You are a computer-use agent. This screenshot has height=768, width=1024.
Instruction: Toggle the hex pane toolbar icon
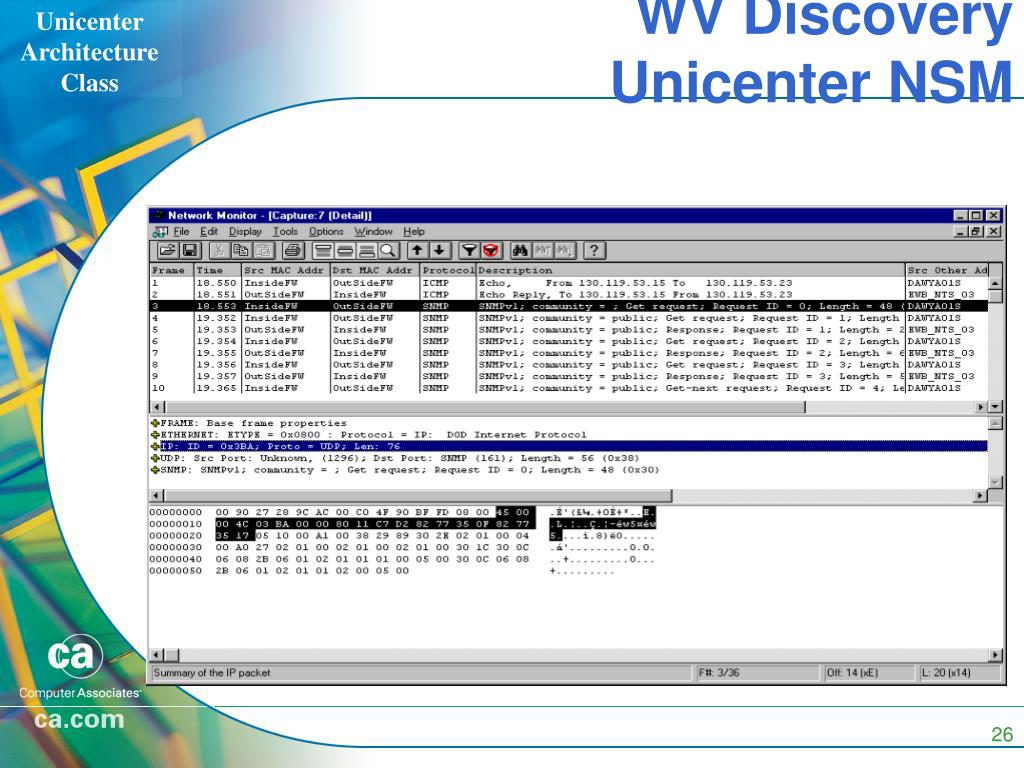click(367, 251)
